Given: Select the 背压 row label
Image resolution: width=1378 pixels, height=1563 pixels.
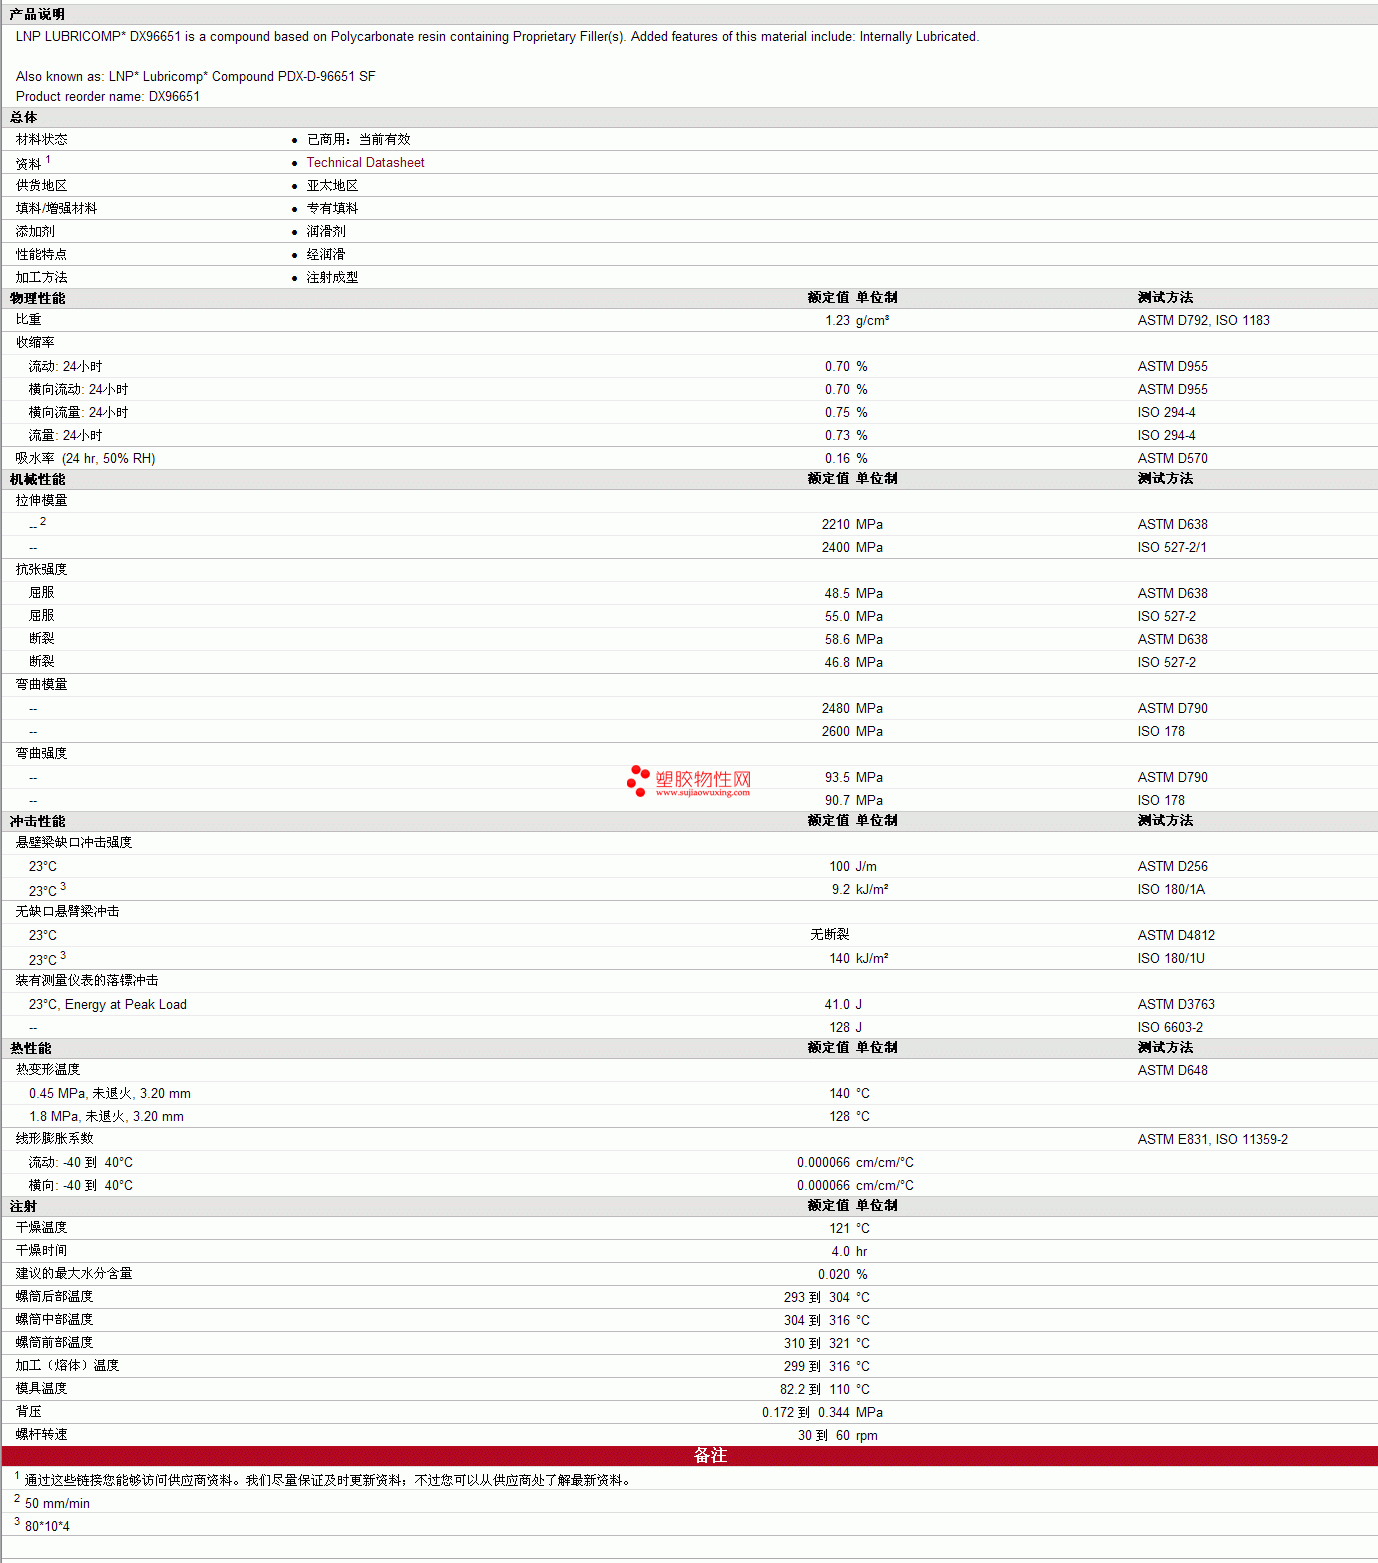Looking at the screenshot, I should [x=29, y=1412].
